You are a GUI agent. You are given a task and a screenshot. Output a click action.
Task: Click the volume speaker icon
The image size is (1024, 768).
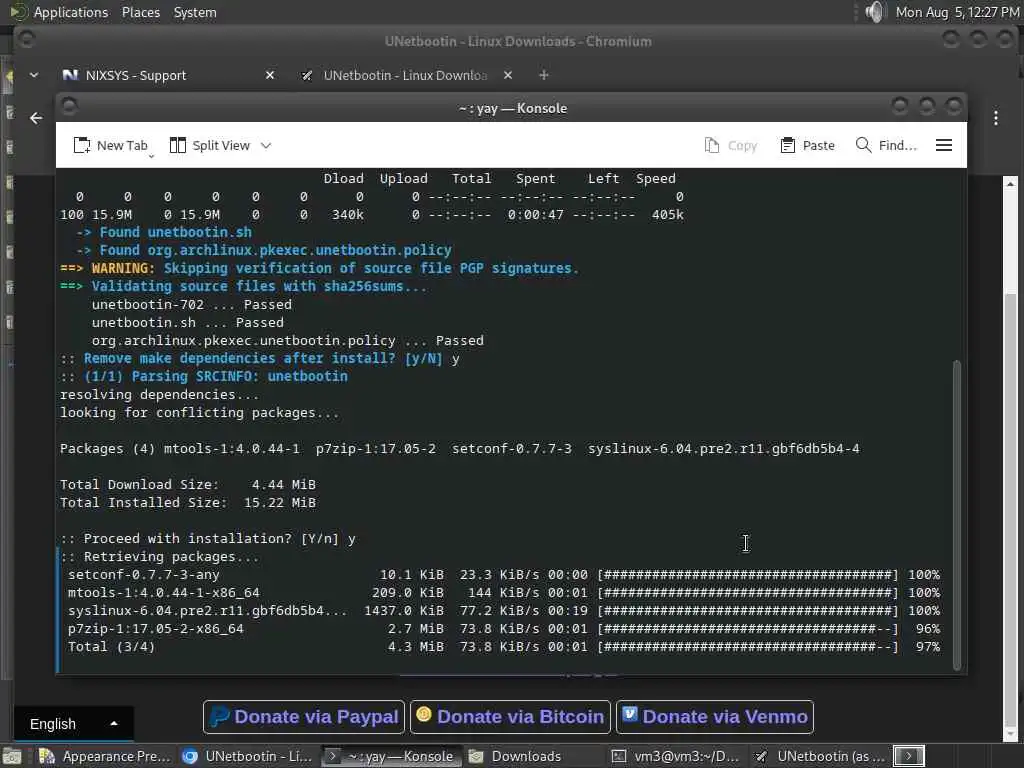tap(874, 12)
